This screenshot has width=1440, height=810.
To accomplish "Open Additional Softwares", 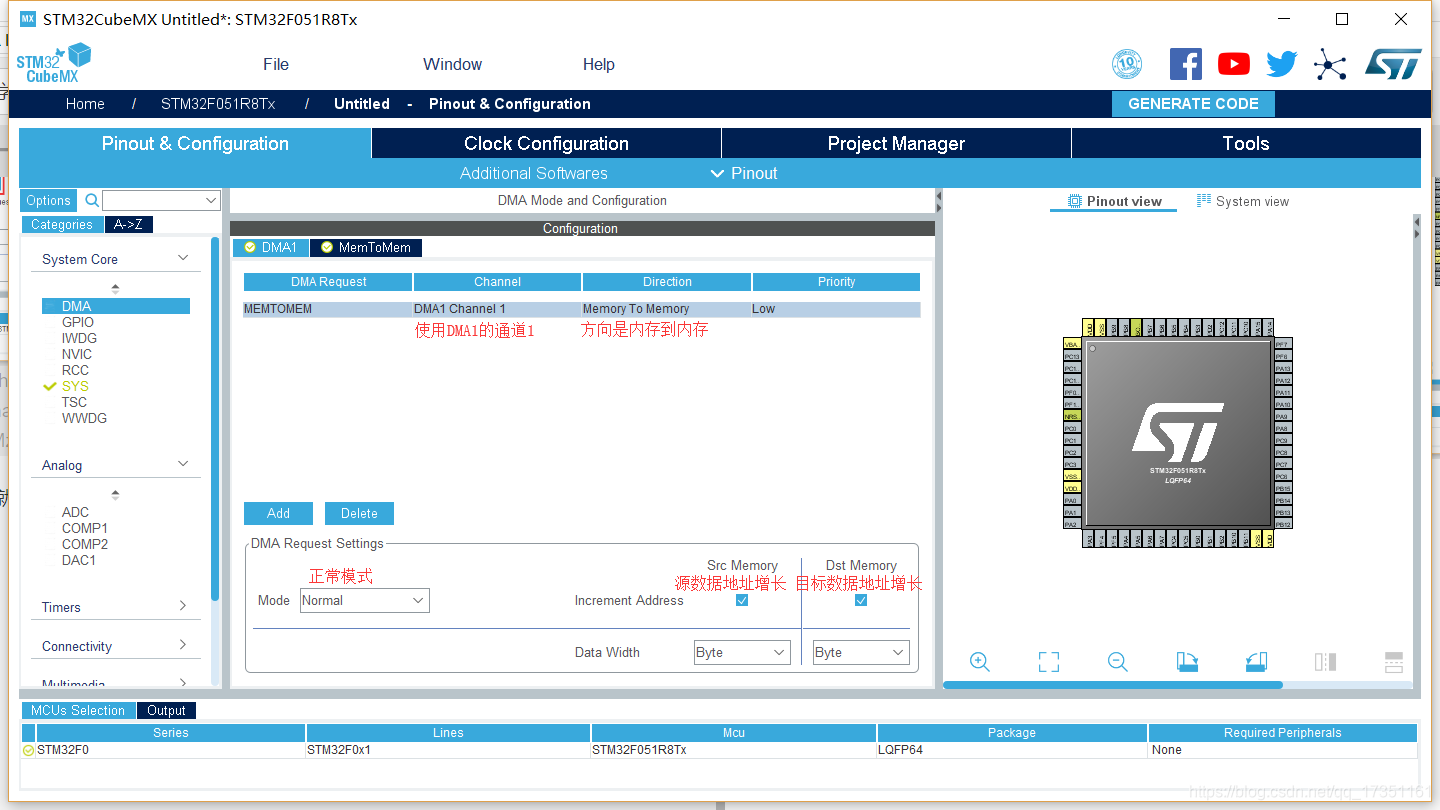I will [x=534, y=173].
